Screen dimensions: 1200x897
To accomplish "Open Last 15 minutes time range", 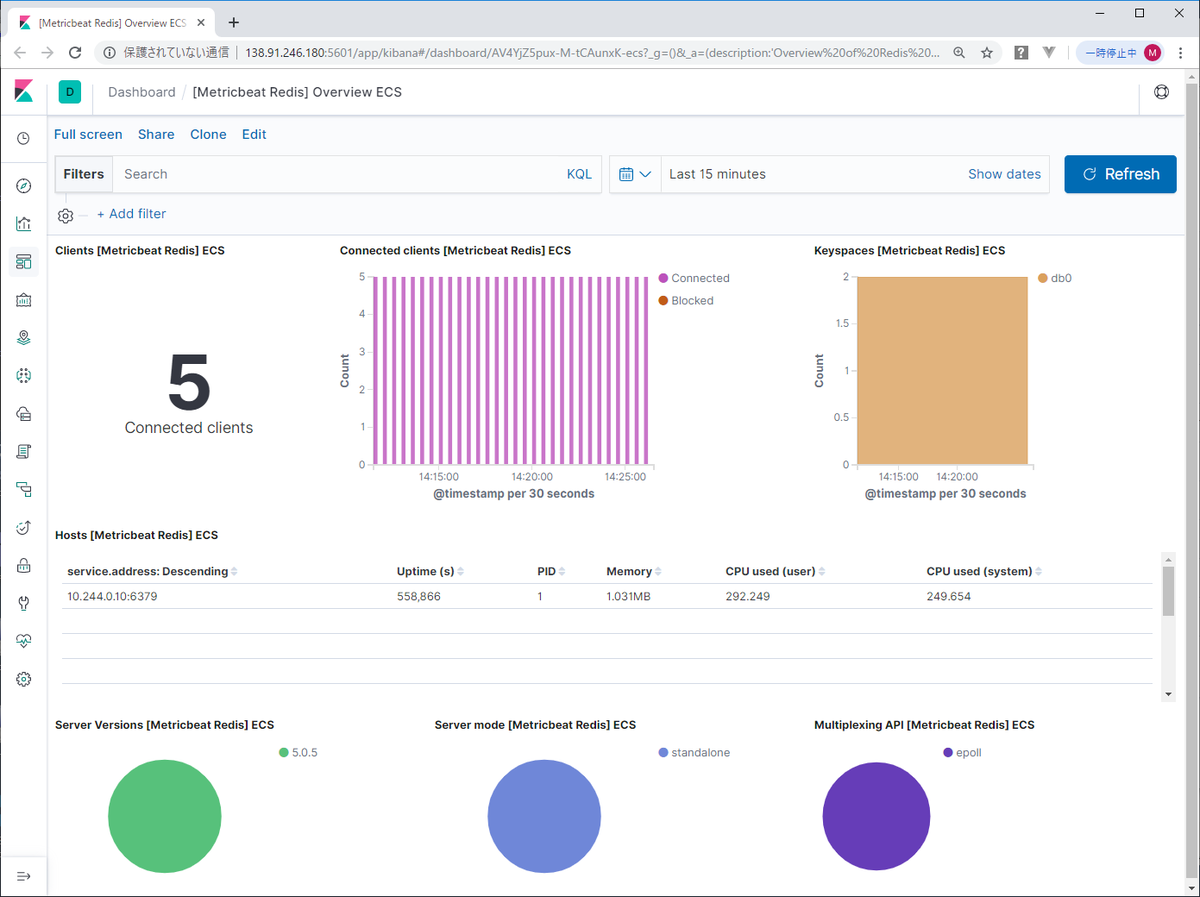I will click(x=717, y=174).
